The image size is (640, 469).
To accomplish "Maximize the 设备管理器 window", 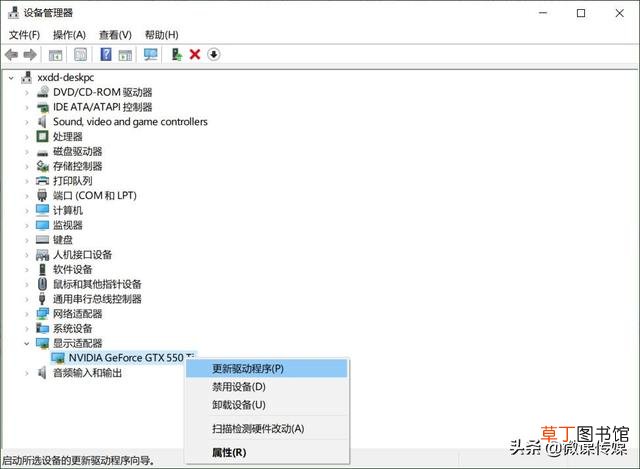I will 581,13.
